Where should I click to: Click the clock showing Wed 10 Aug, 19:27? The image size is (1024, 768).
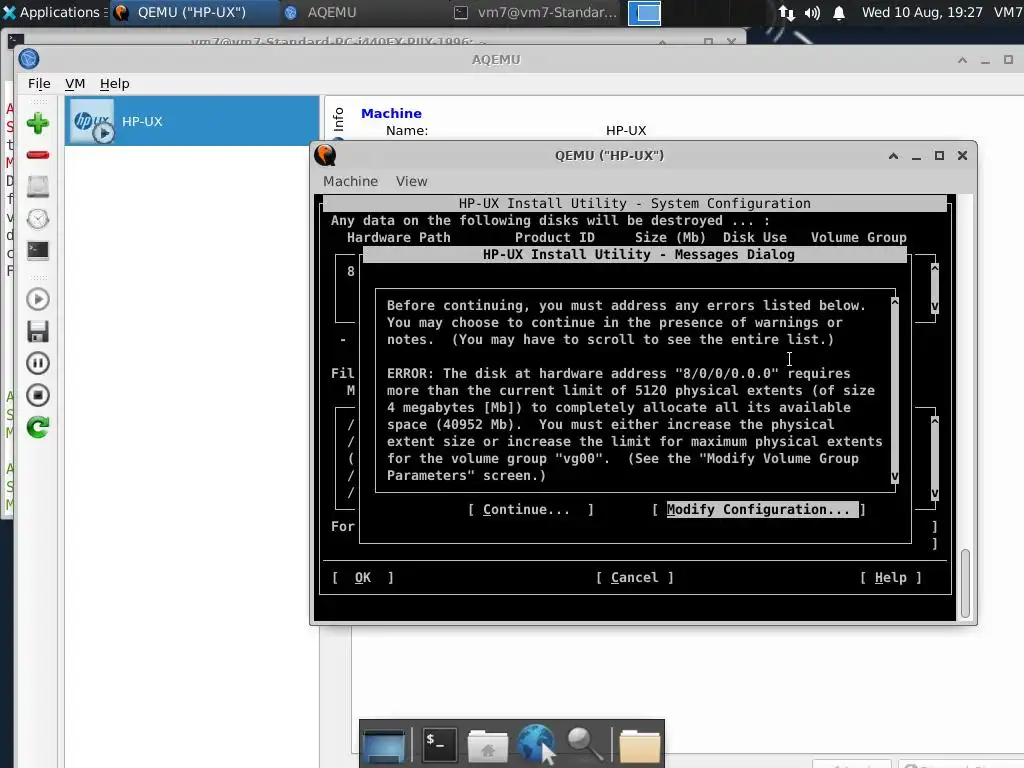tap(922, 12)
